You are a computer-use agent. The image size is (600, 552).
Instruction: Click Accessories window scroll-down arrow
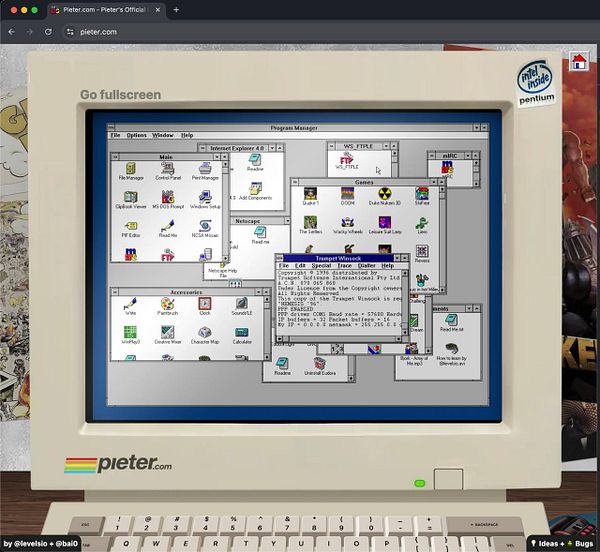click(267, 356)
